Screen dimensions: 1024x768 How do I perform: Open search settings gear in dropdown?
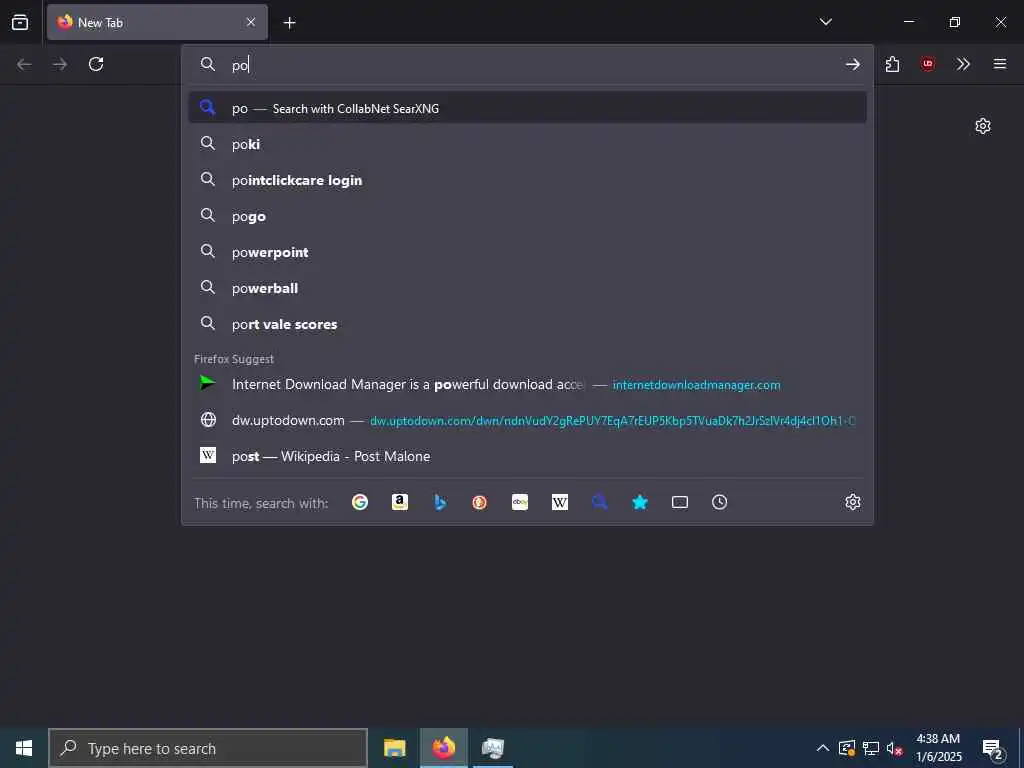[853, 502]
